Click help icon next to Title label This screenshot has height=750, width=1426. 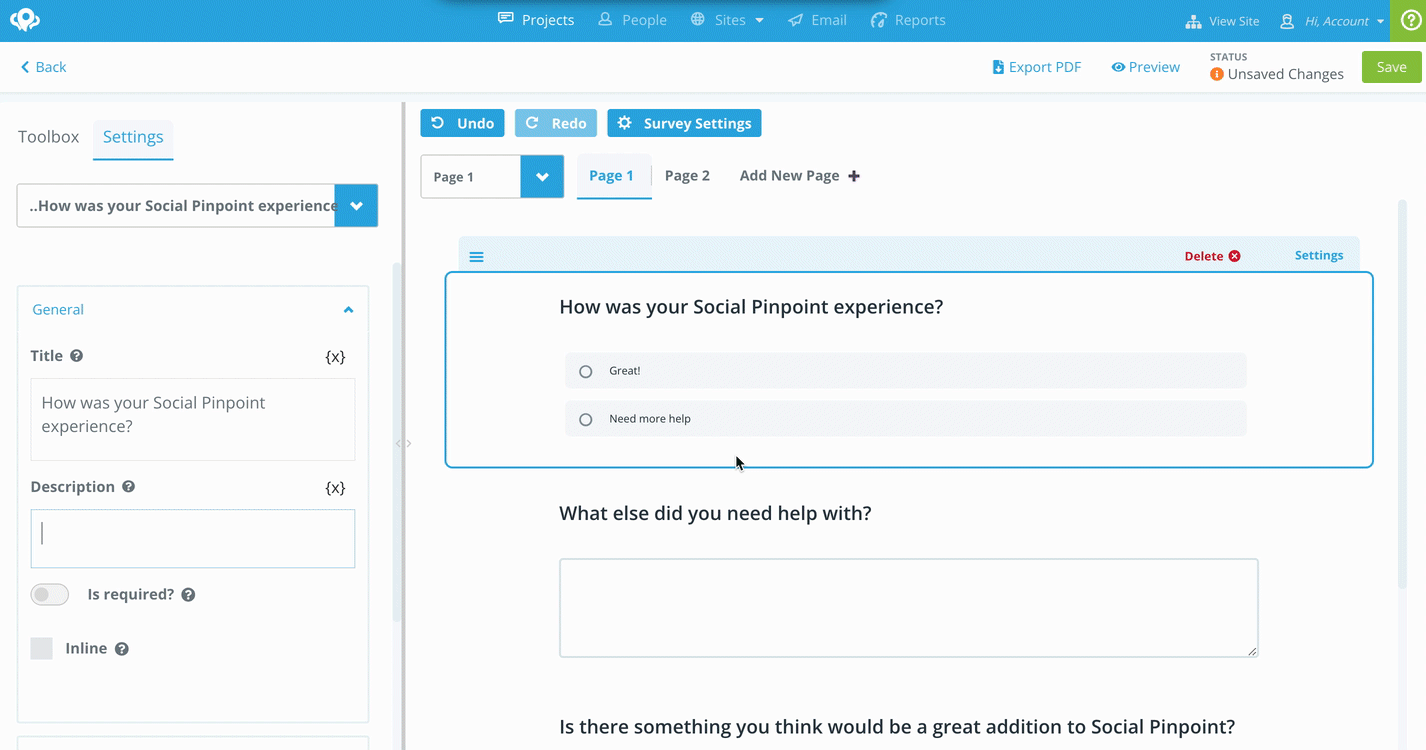[x=77, y=356]
